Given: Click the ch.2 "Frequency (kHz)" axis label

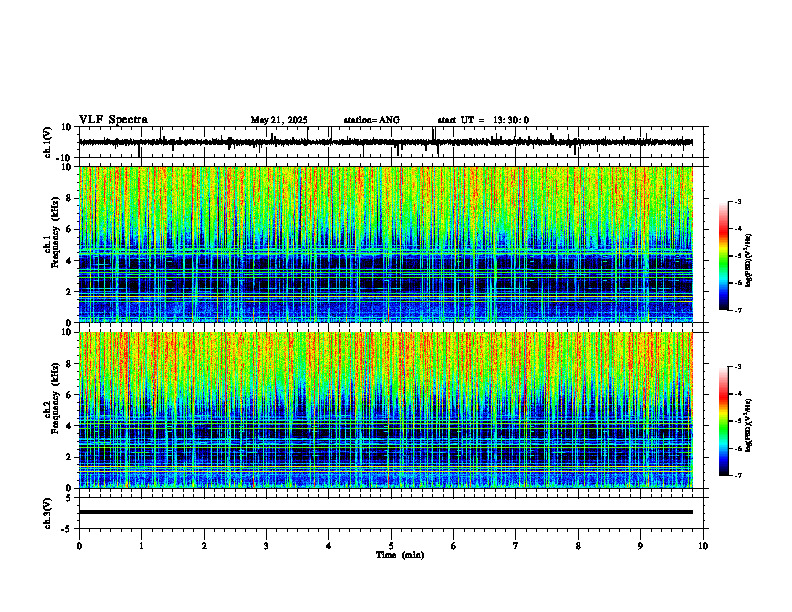Looking at the screenshot, I should (55, 398).
